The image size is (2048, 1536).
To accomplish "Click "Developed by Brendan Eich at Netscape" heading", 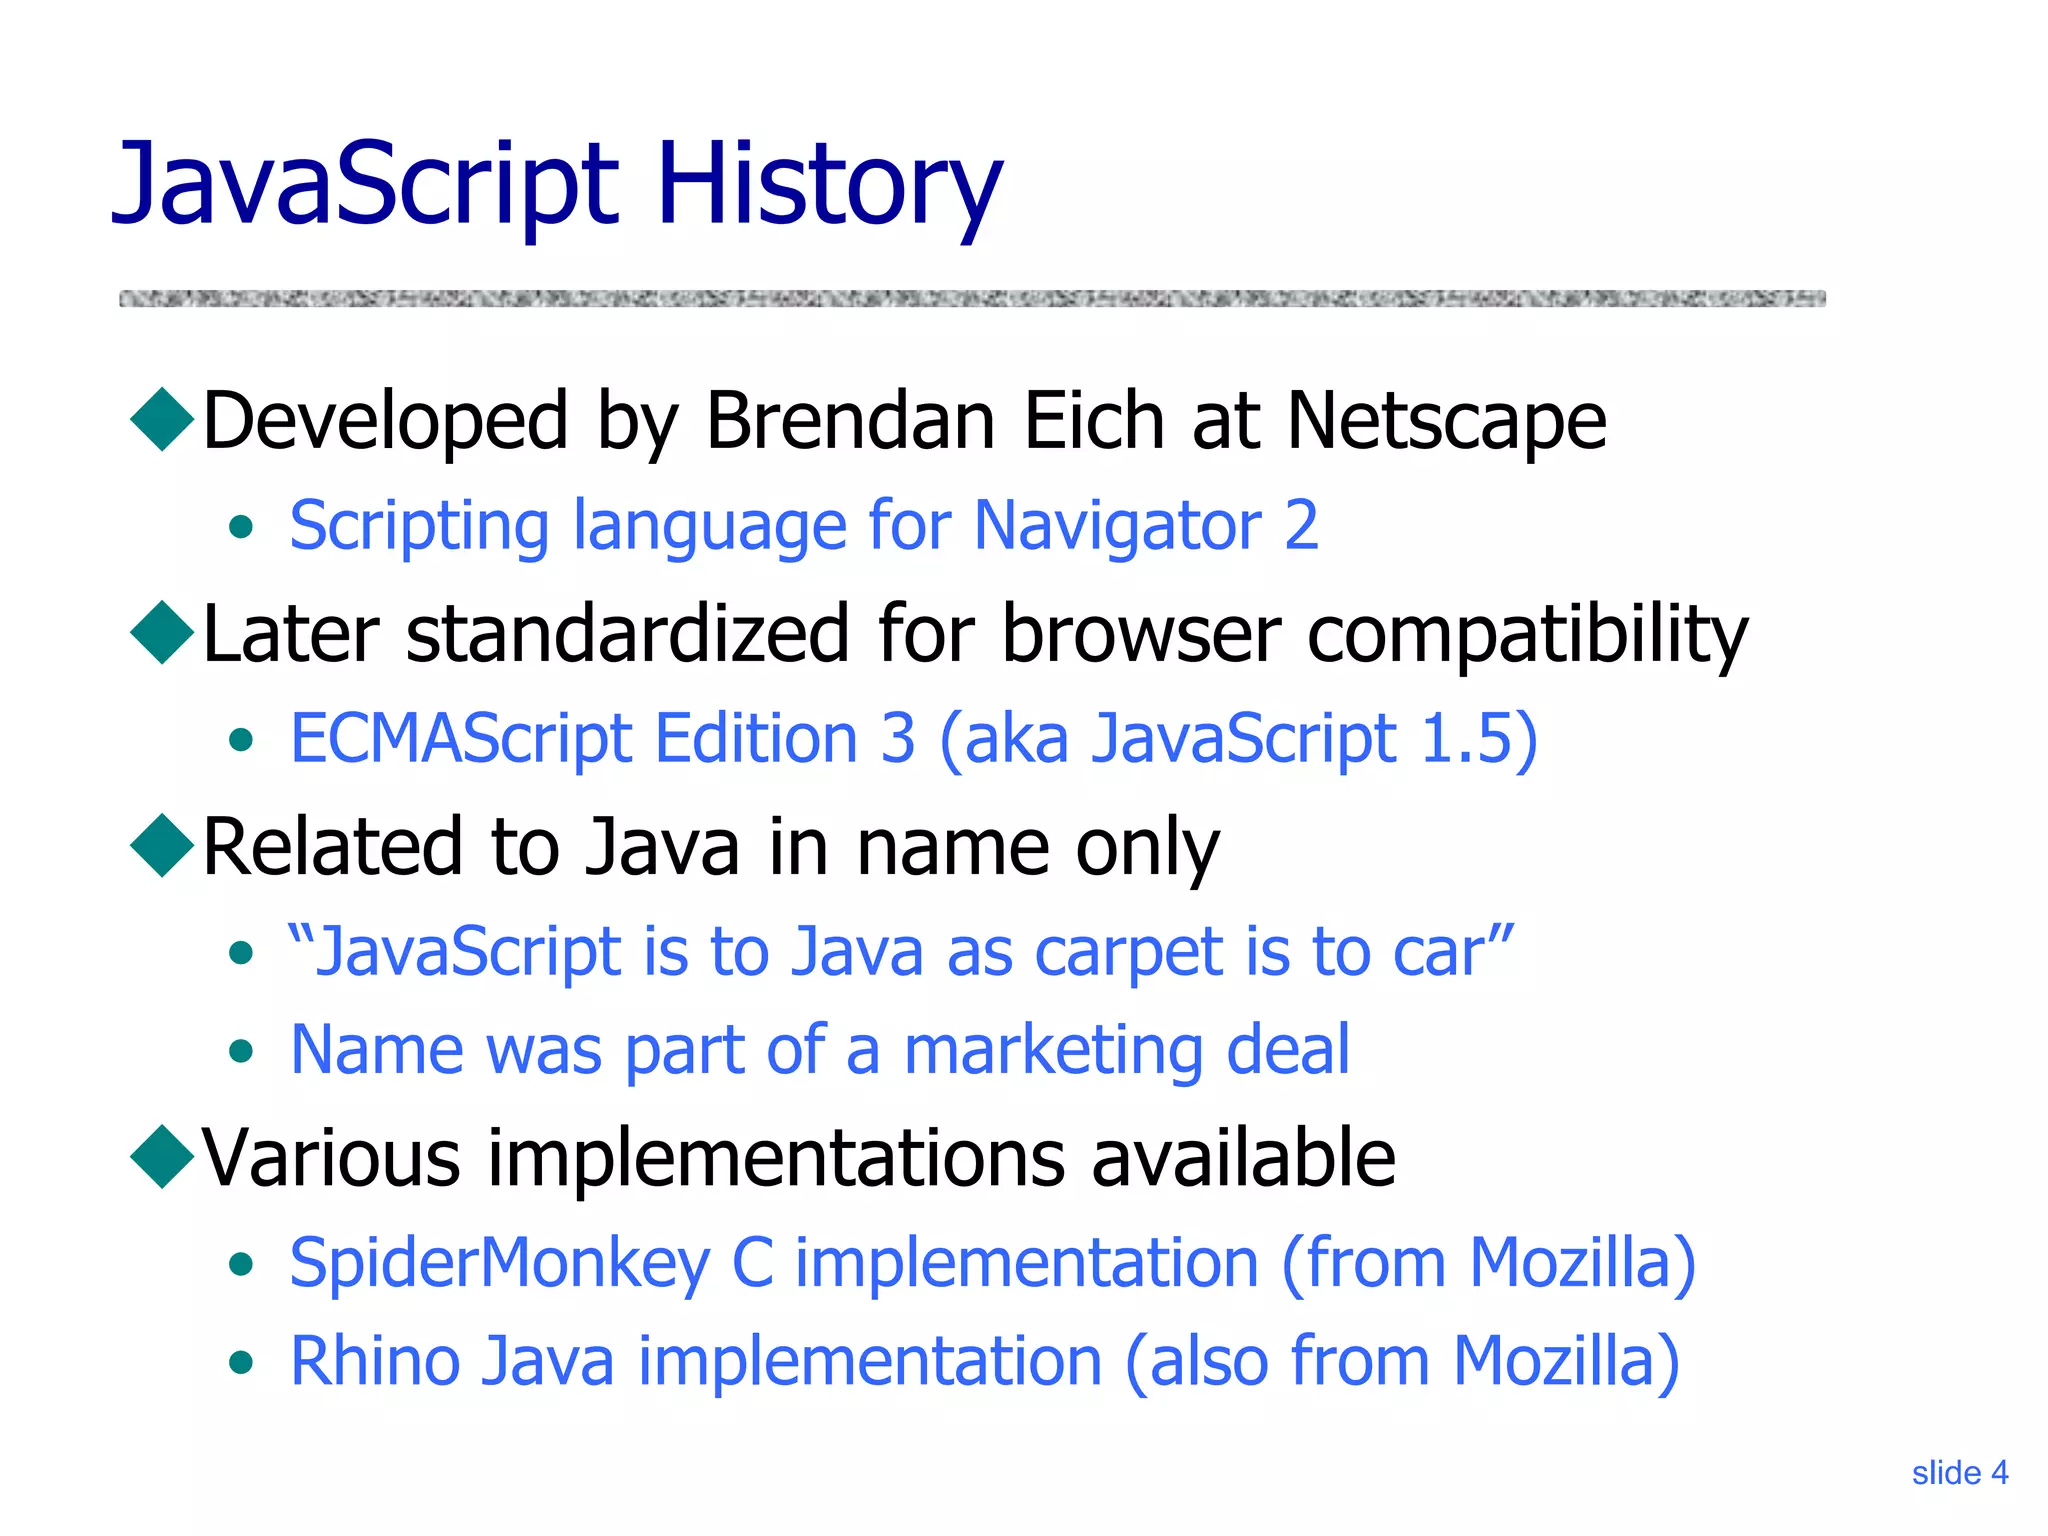I will [x=904, y=421].
